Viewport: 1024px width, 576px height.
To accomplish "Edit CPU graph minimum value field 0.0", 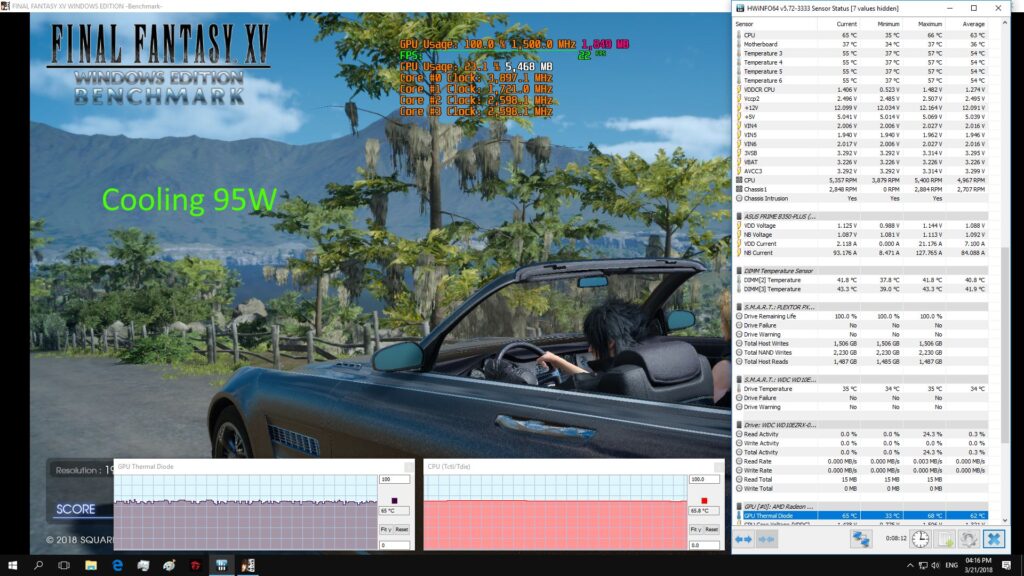I will pos(704,545).
